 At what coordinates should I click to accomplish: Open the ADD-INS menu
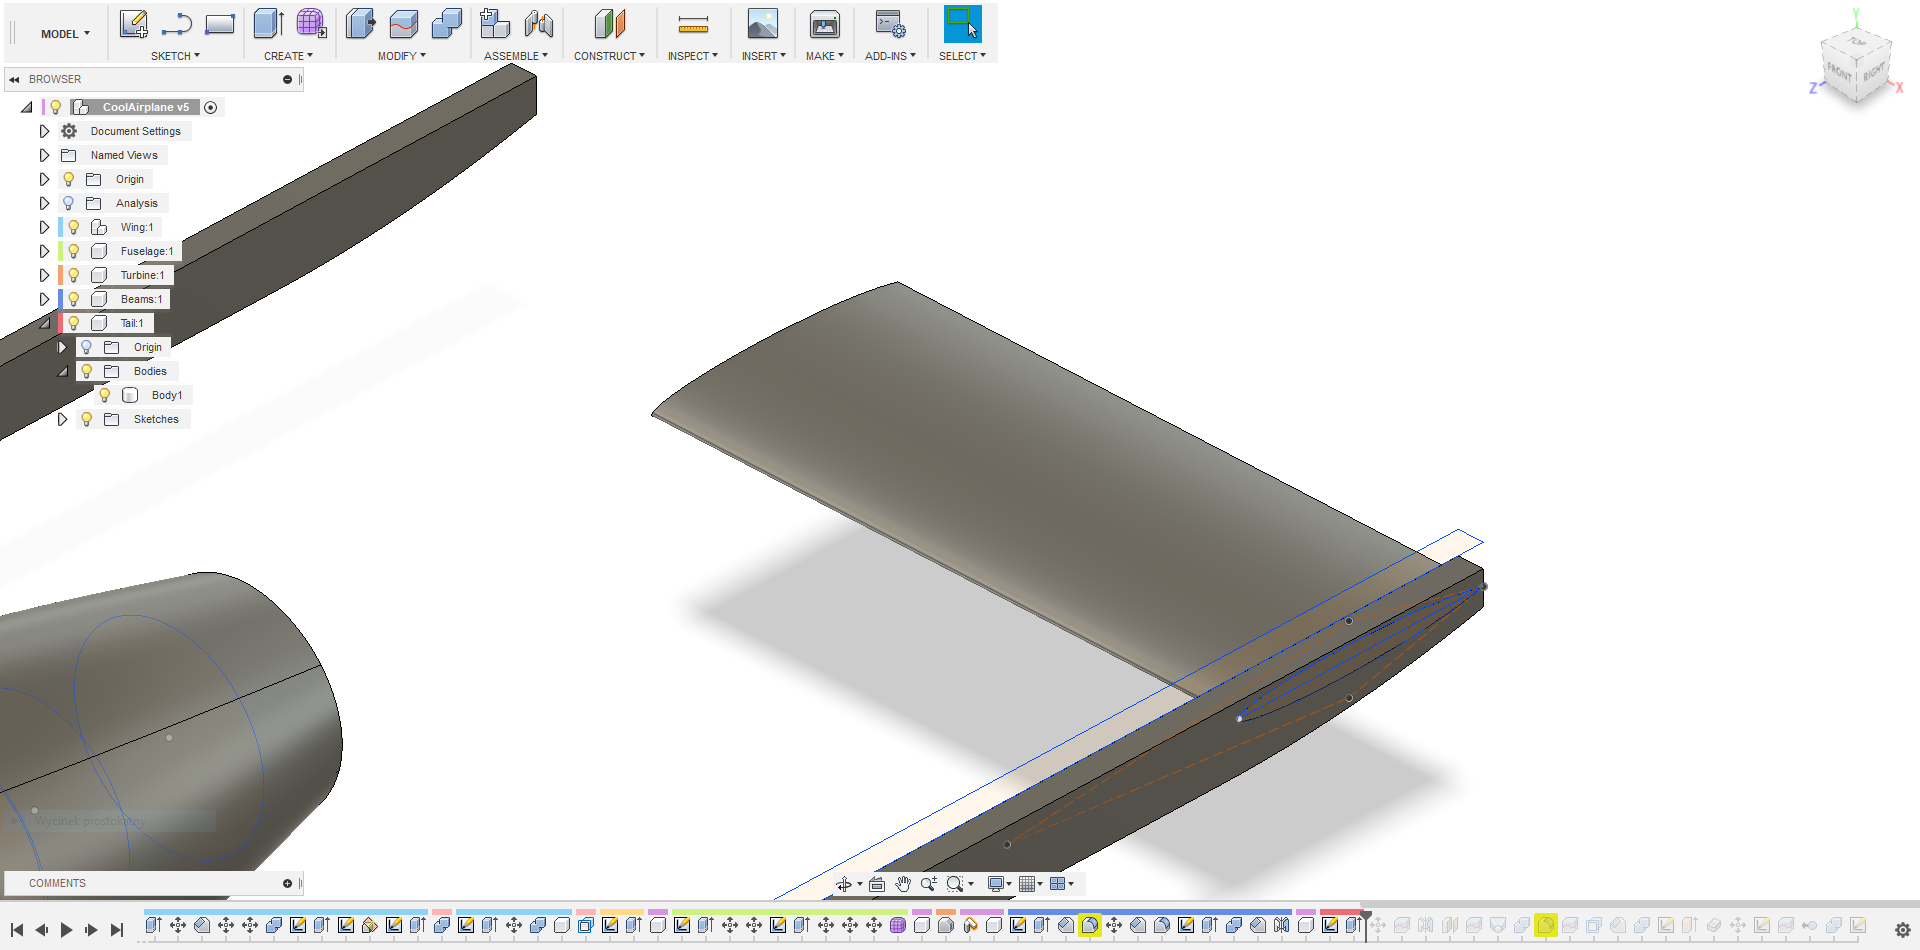pos(890,56)
